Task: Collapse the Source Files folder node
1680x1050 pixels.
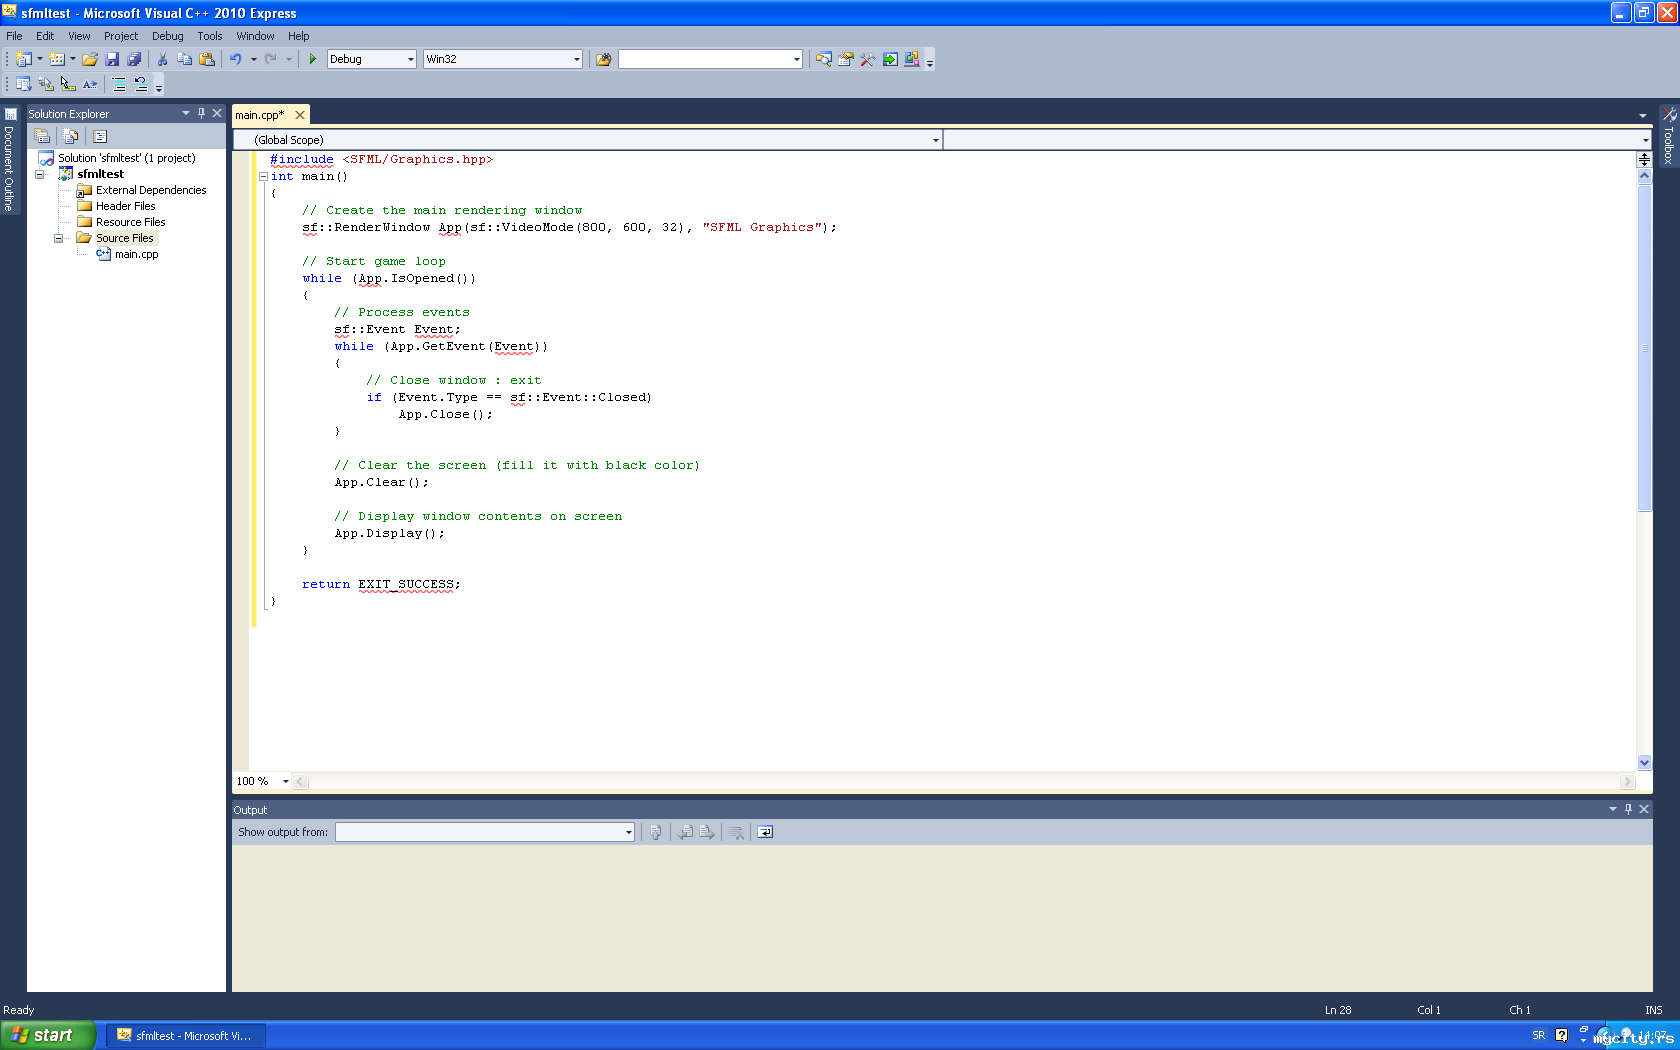Action: [x=58, y=238]
